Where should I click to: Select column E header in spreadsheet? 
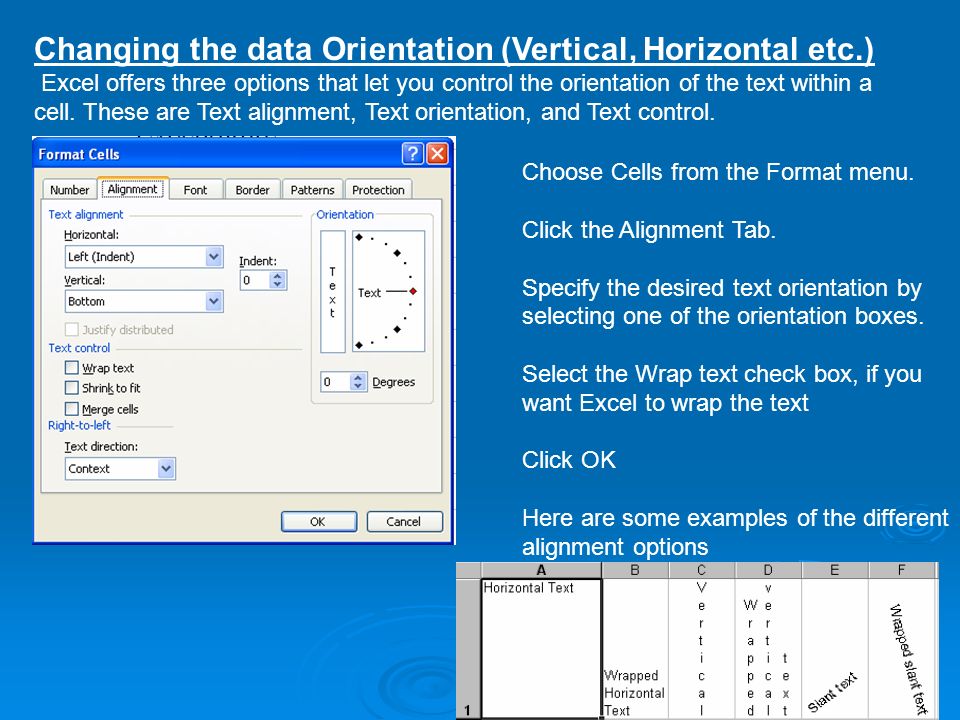(x=834, y=571)
